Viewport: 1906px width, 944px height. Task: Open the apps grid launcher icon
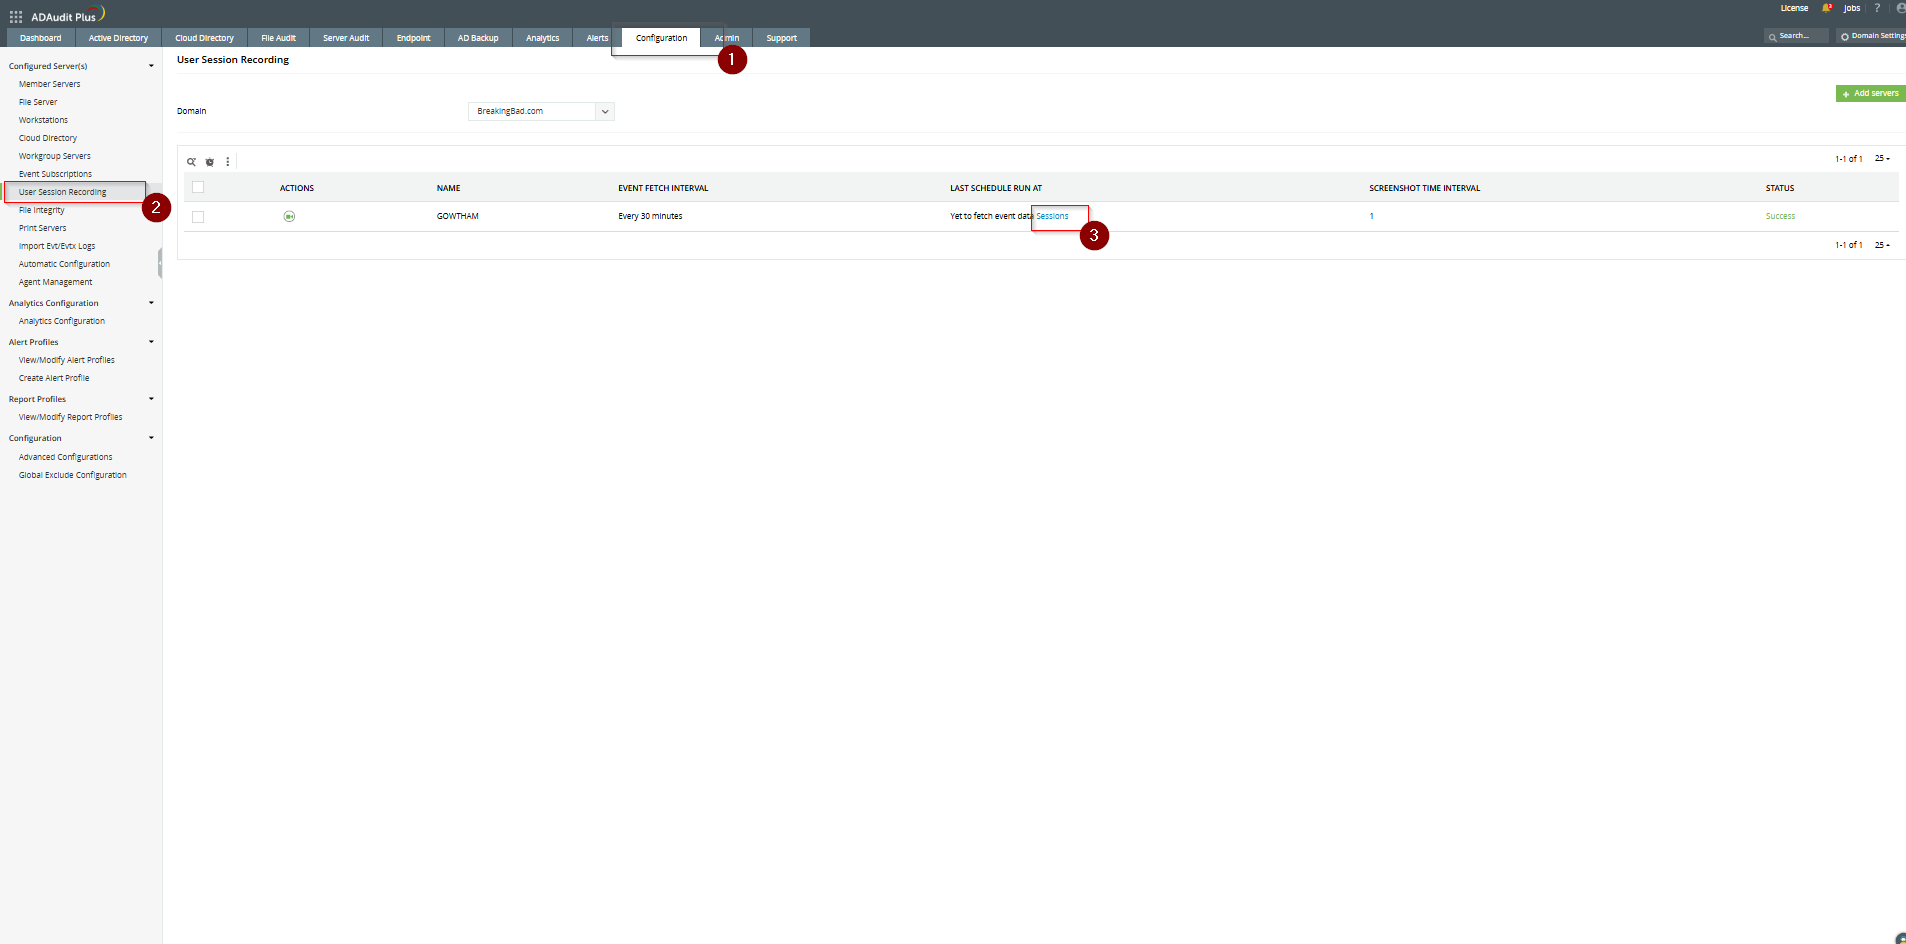point(16,17)
